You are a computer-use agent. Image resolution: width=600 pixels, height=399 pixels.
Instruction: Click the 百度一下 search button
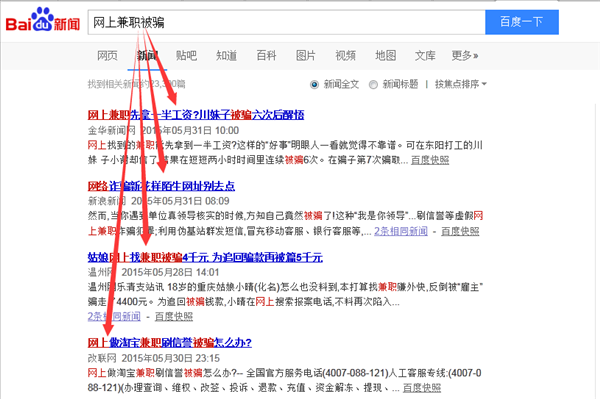pos(522,22)
